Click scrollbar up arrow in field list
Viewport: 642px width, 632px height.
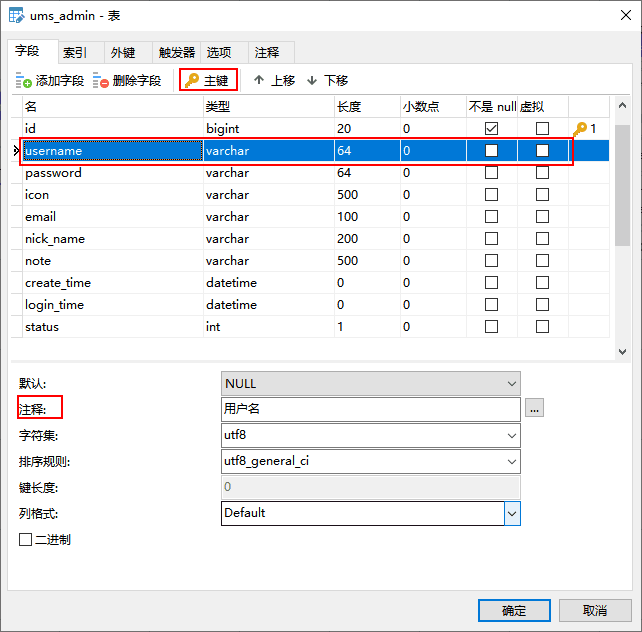click(622, 105)
